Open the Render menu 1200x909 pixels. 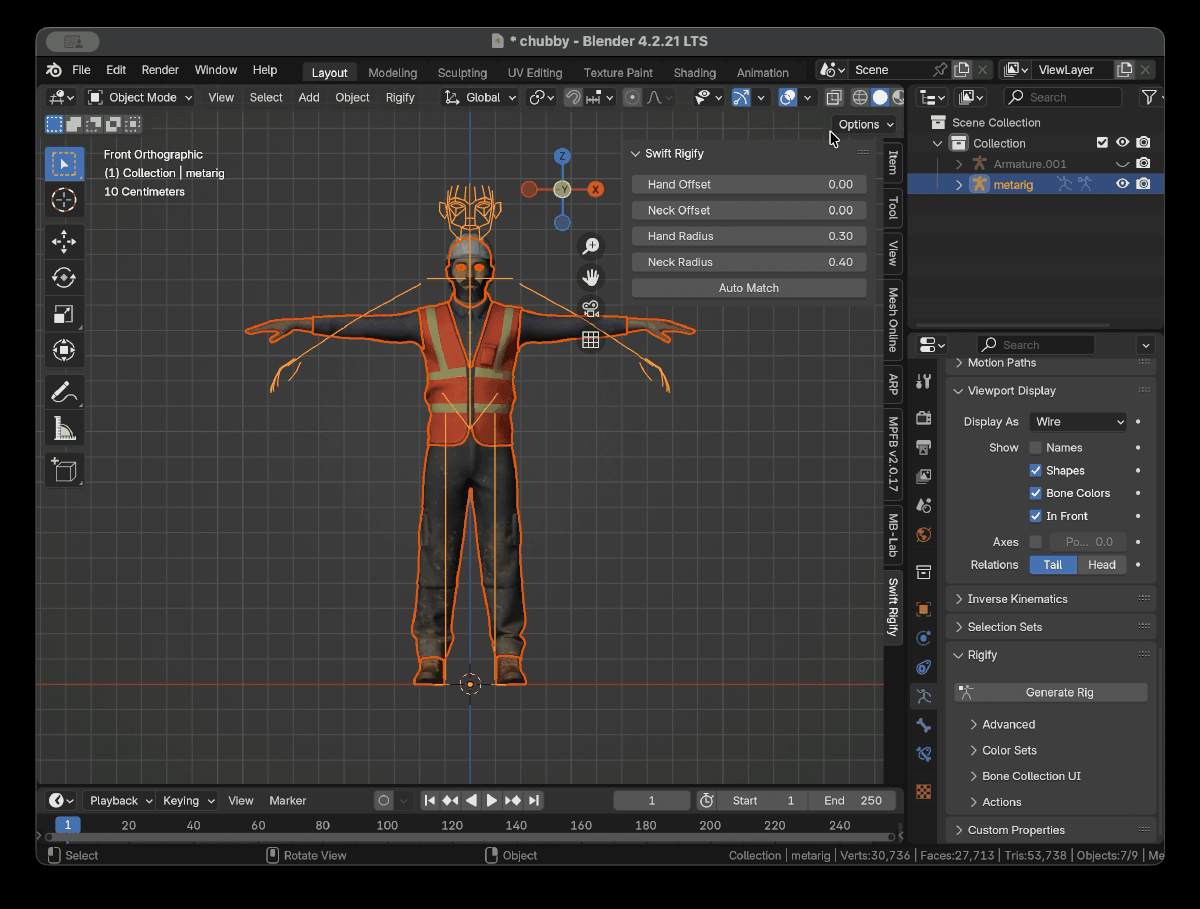160,70
